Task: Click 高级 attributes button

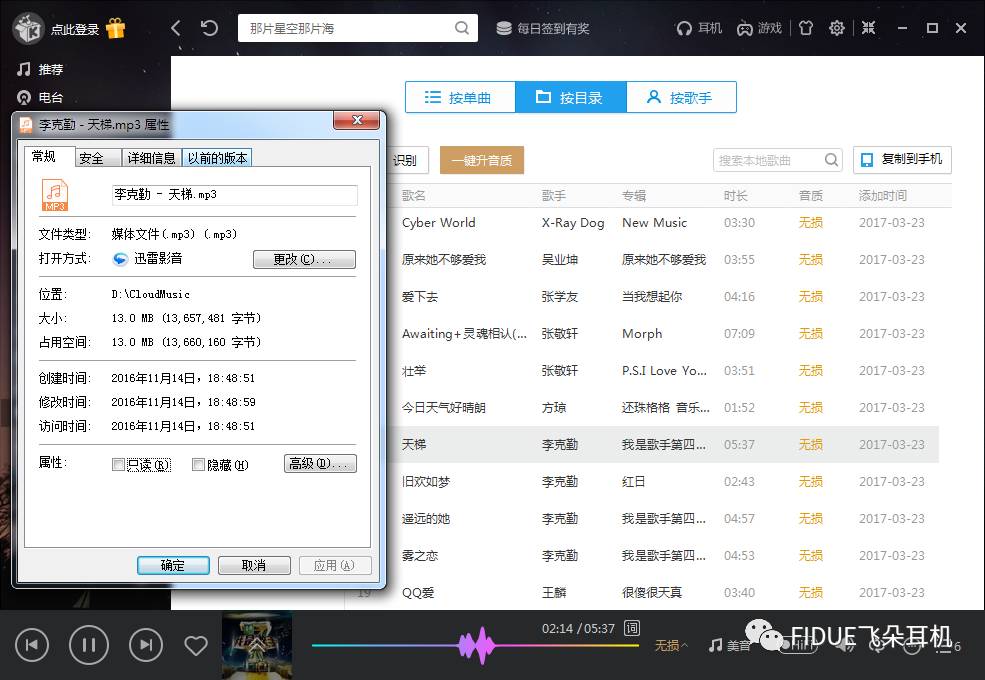Action: click(320, 464)
